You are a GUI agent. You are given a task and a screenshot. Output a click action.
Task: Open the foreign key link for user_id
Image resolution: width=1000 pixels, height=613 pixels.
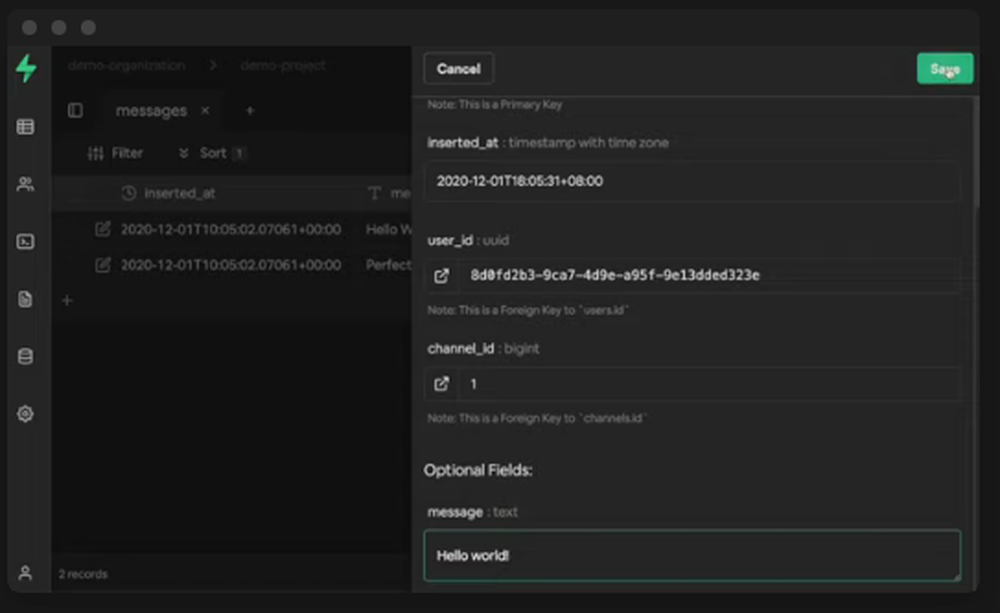coord(441,275)
